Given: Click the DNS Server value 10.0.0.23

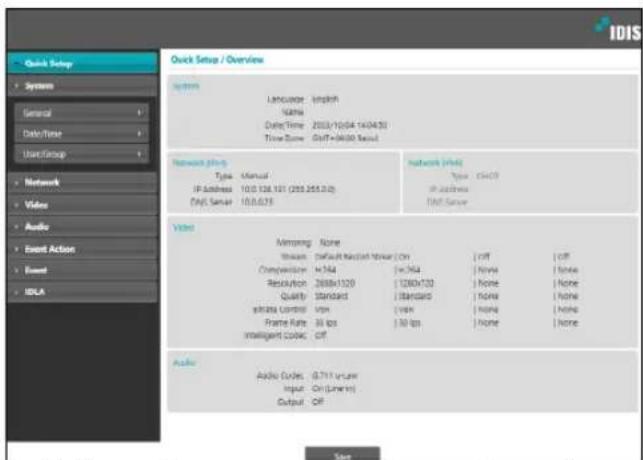Looking at the screenshot, I should pos(257,202).
